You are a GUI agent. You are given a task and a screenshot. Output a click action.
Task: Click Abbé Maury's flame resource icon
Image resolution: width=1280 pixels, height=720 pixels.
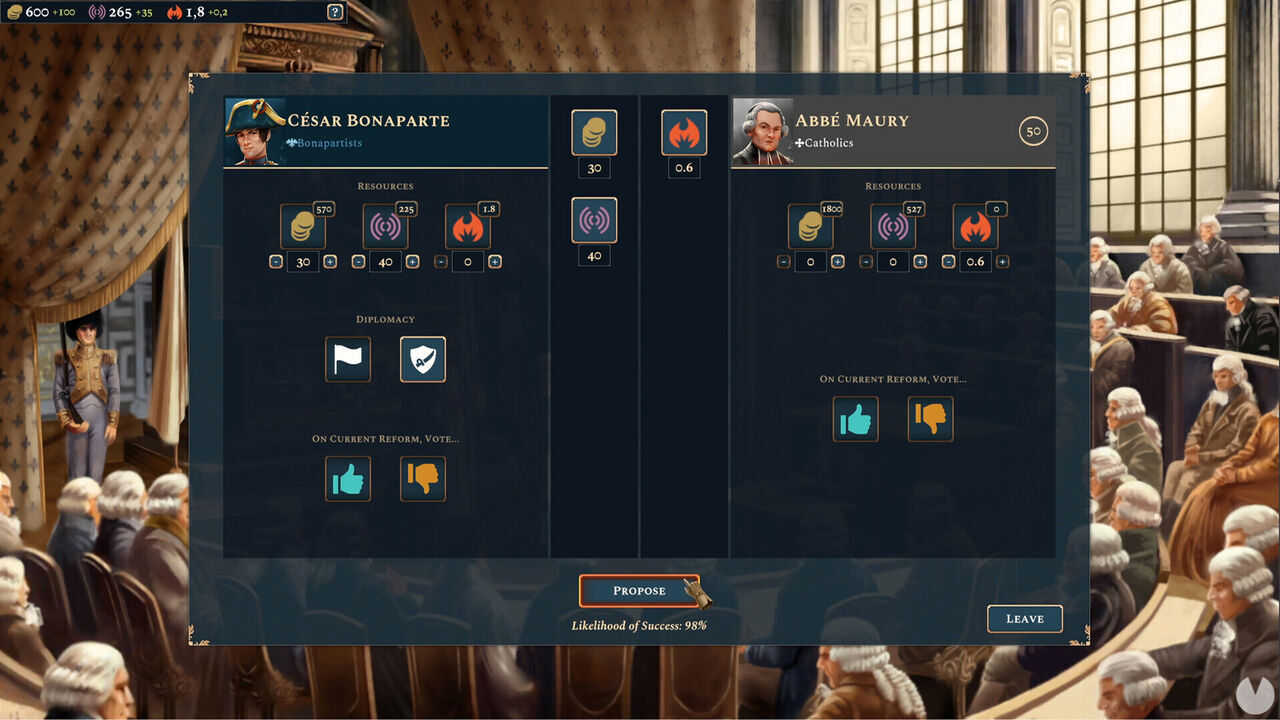tap(975, 227)
